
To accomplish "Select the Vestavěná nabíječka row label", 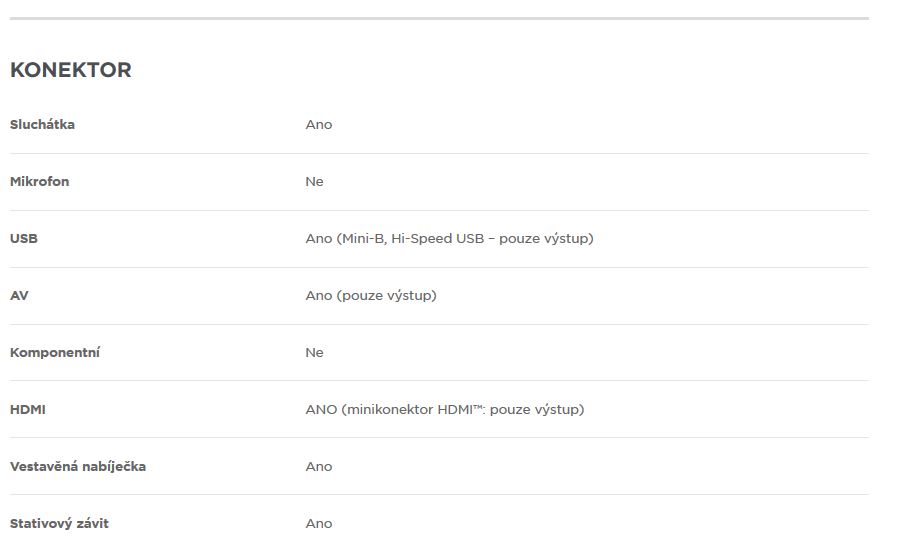I will 78,466.
